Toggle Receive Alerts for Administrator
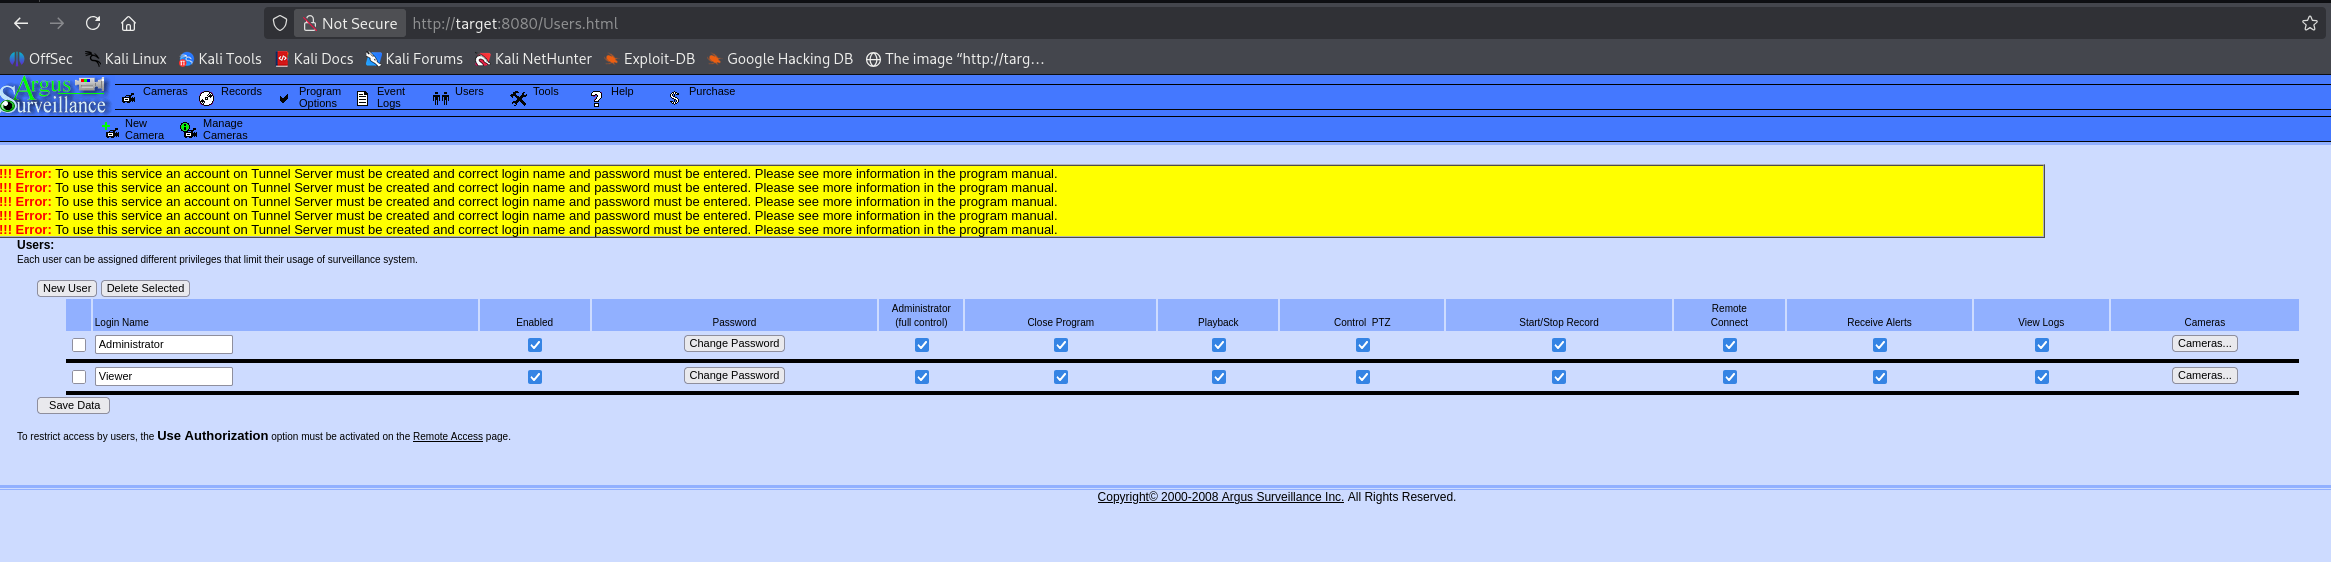This screenshot has height=562, width=2331. 1880,345
